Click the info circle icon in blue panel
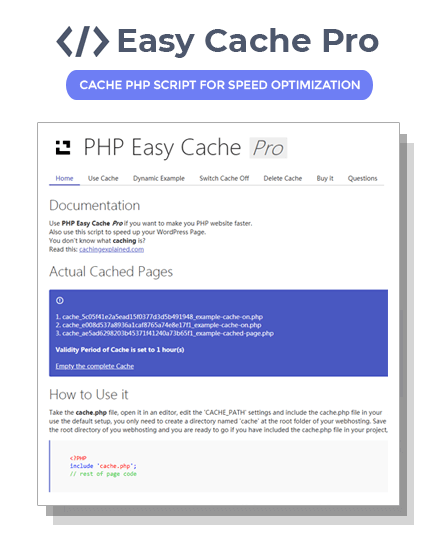This screenshot has width=448, height=560. coord(60,300)
